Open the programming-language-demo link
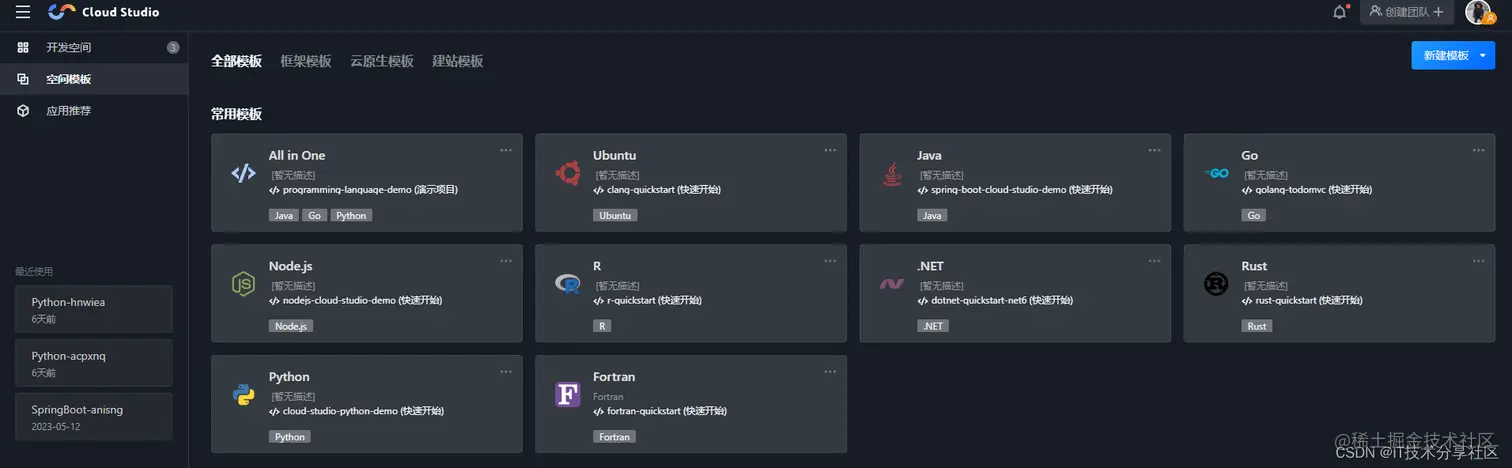 point(363,189)
